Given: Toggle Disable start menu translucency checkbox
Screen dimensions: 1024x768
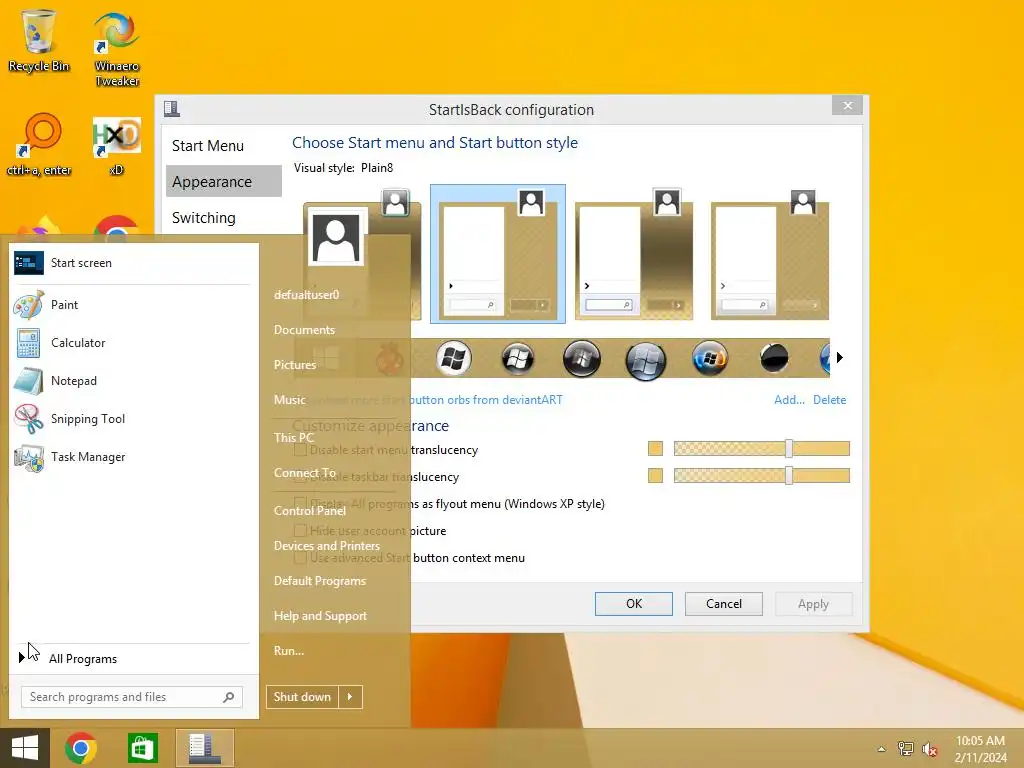Looking at the screenshot, I should pos(300,450).
